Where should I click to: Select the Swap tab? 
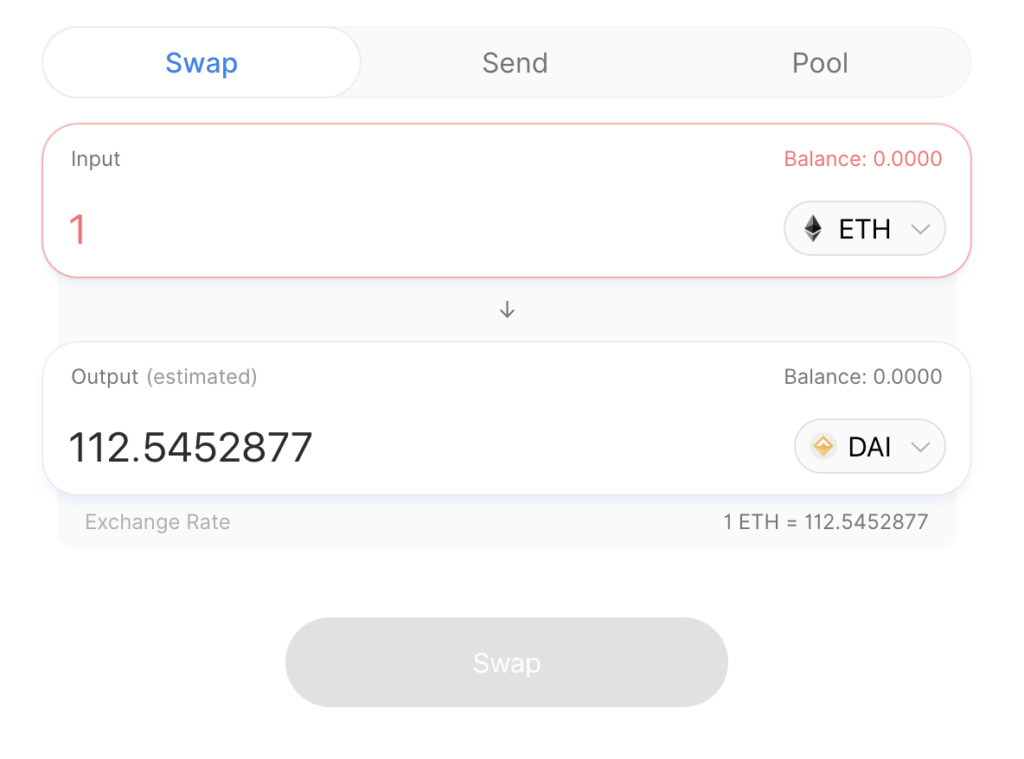pos(201,62)
